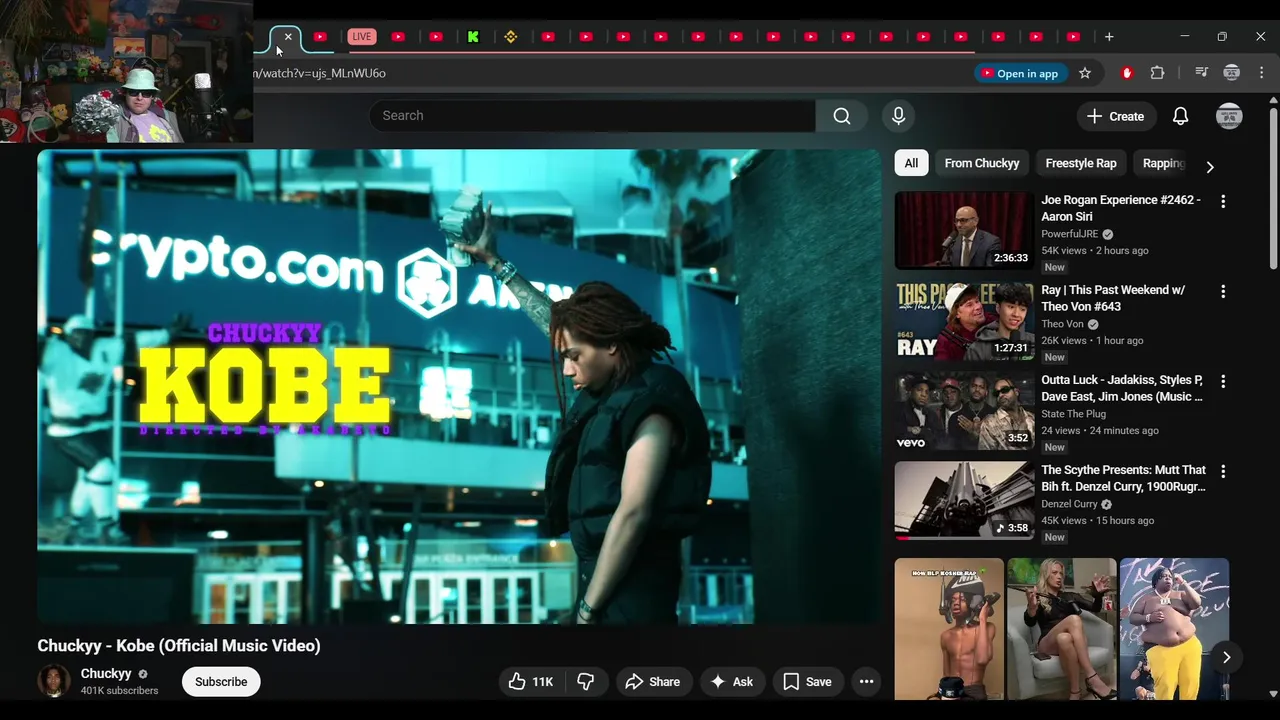Viewport: 1280px width, 720px height.
Task: Close the current active tab
Action: (288, 37)
